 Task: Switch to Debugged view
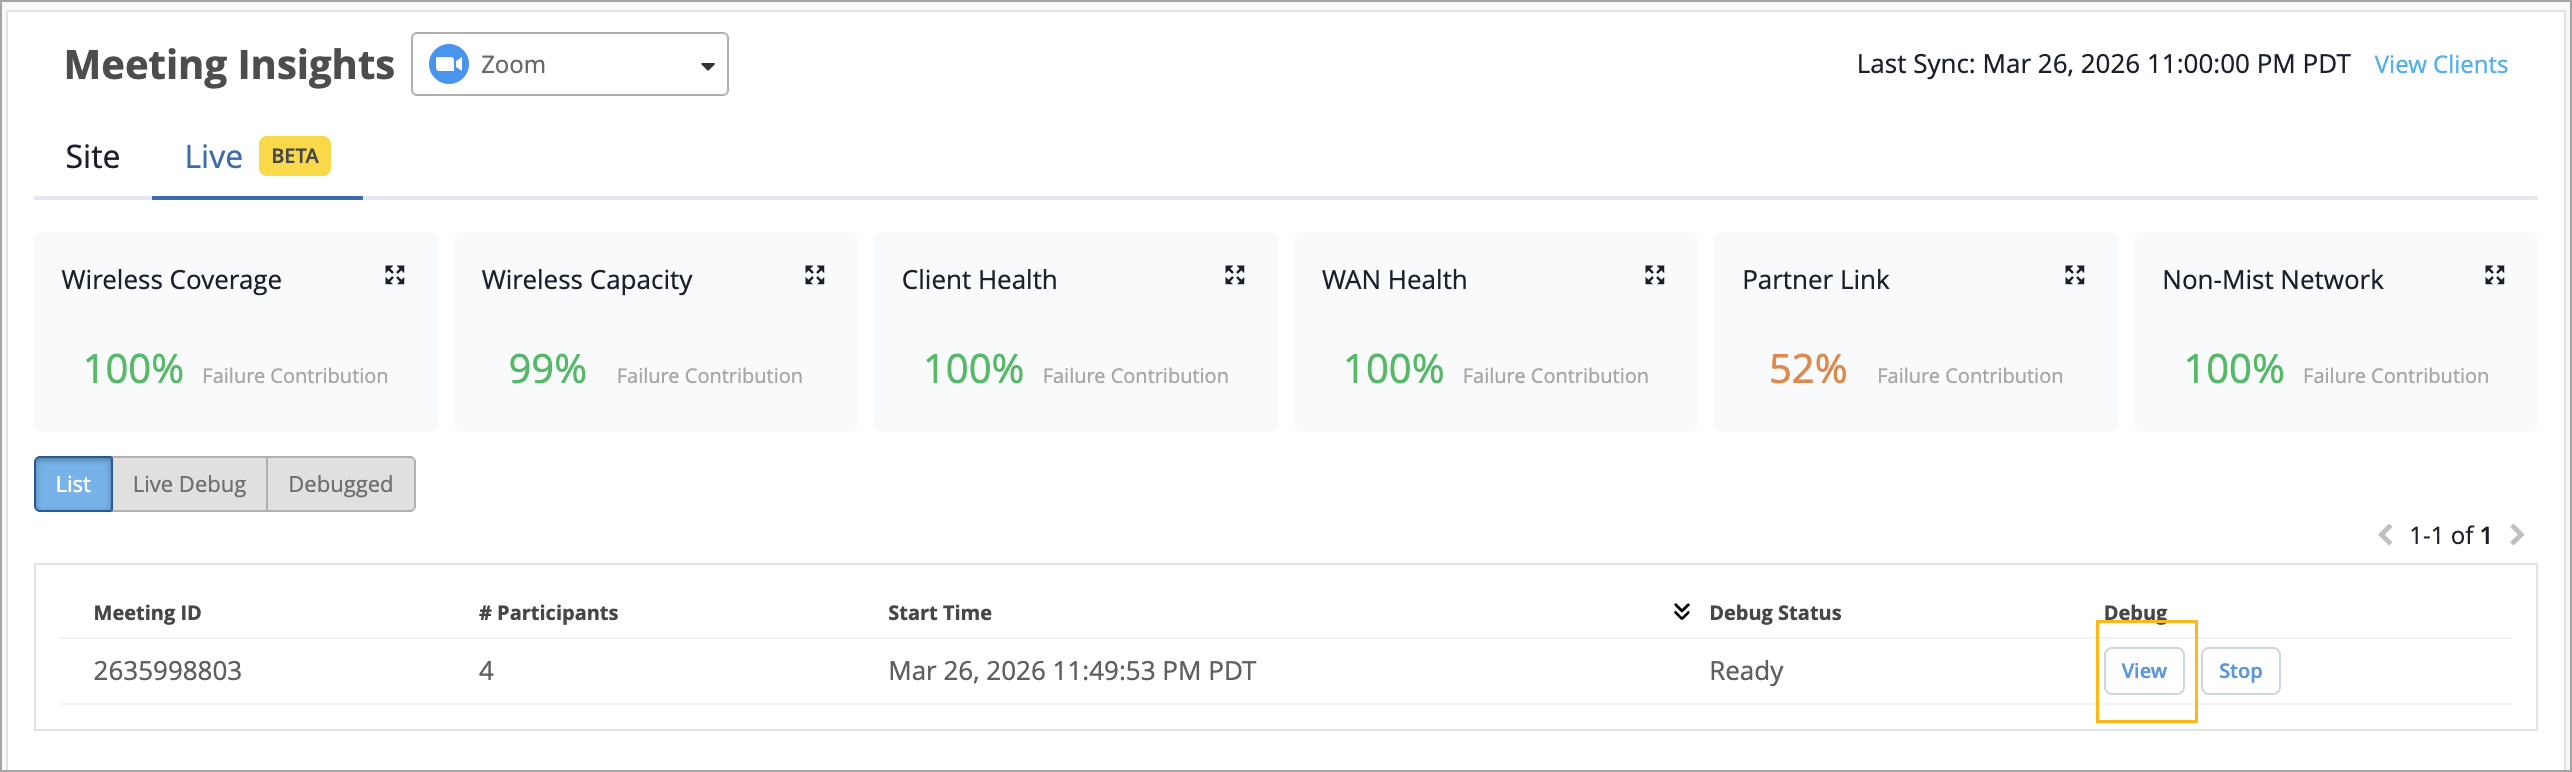340,484
